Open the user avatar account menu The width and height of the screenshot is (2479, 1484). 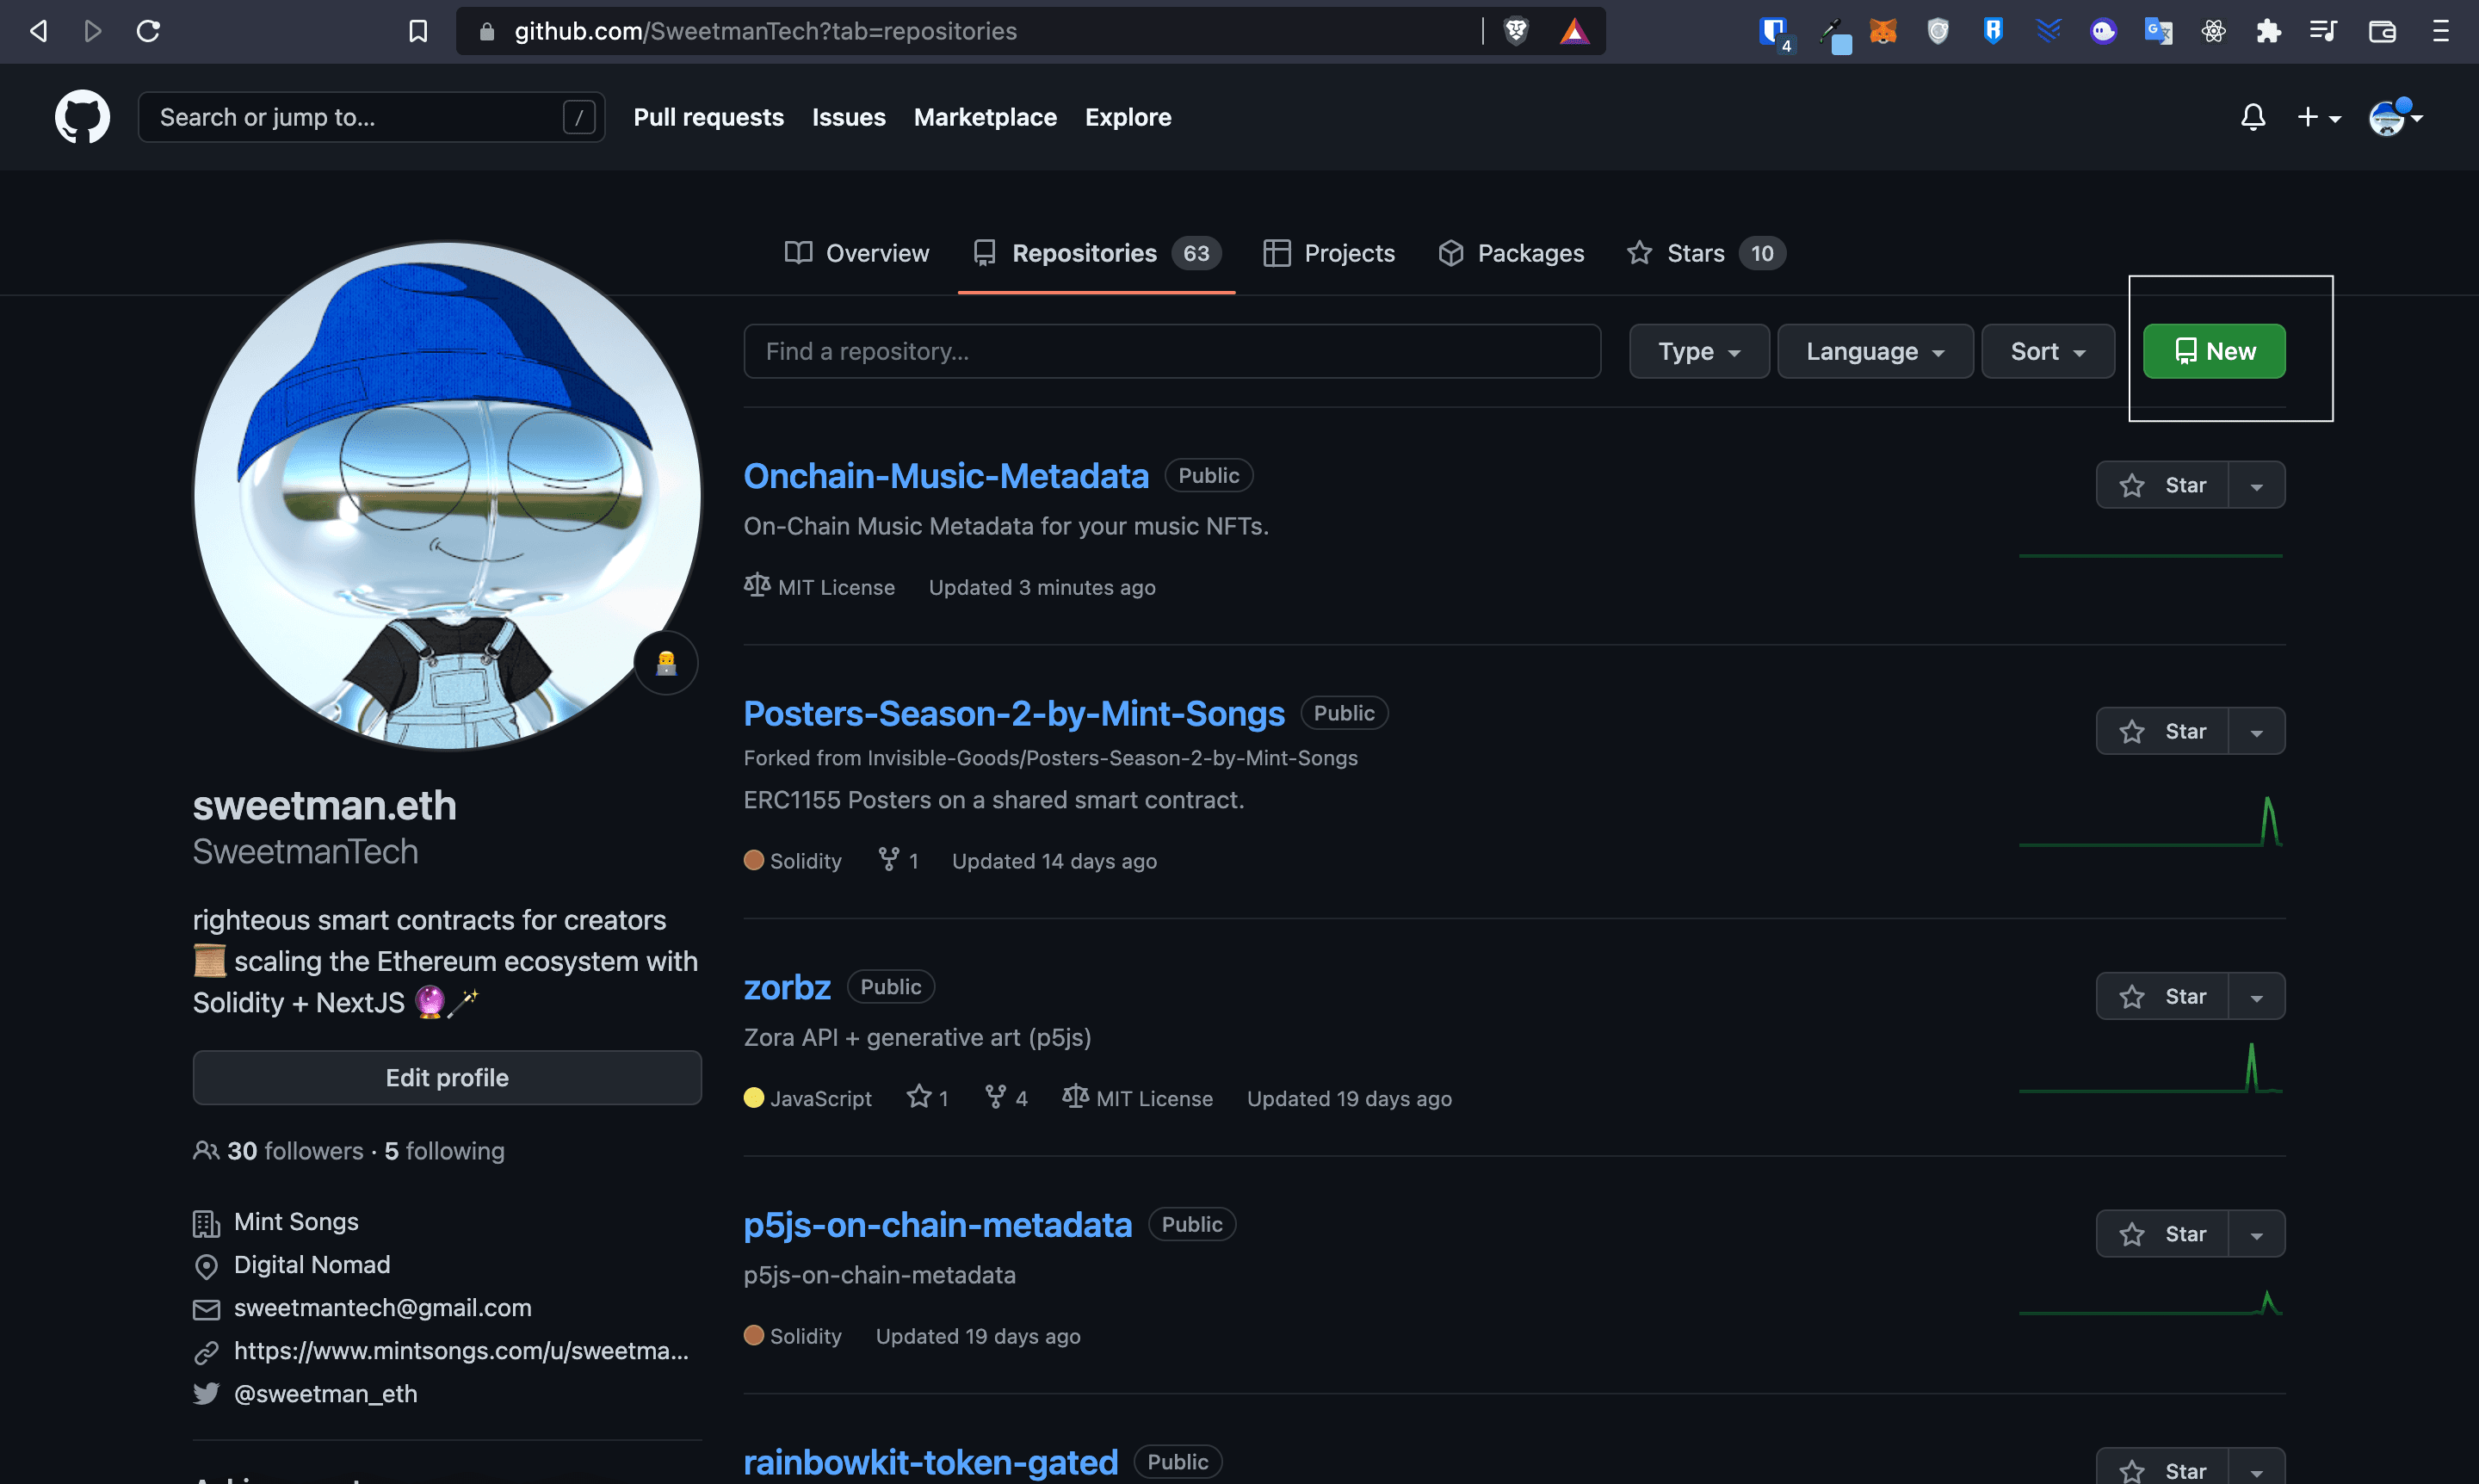[2395, 117]
